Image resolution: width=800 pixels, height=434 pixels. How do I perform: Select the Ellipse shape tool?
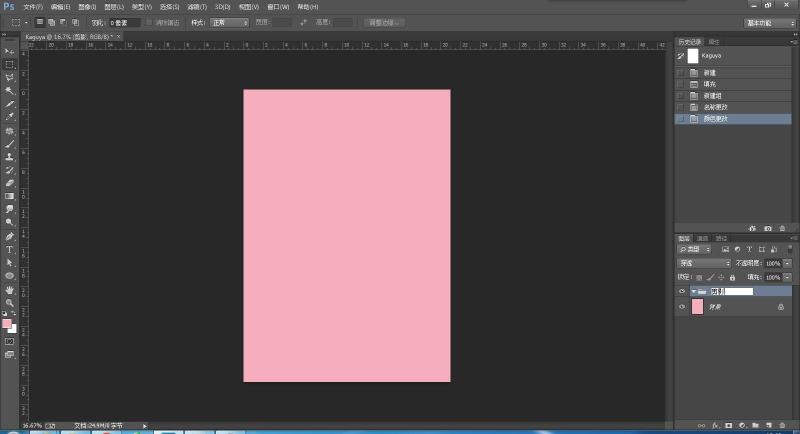(9, 276)
